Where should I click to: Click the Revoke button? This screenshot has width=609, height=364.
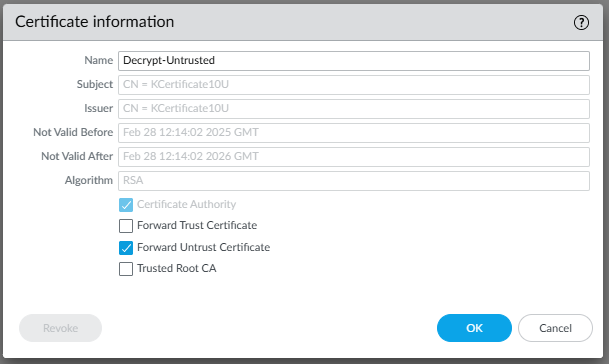tap(61, 328)
